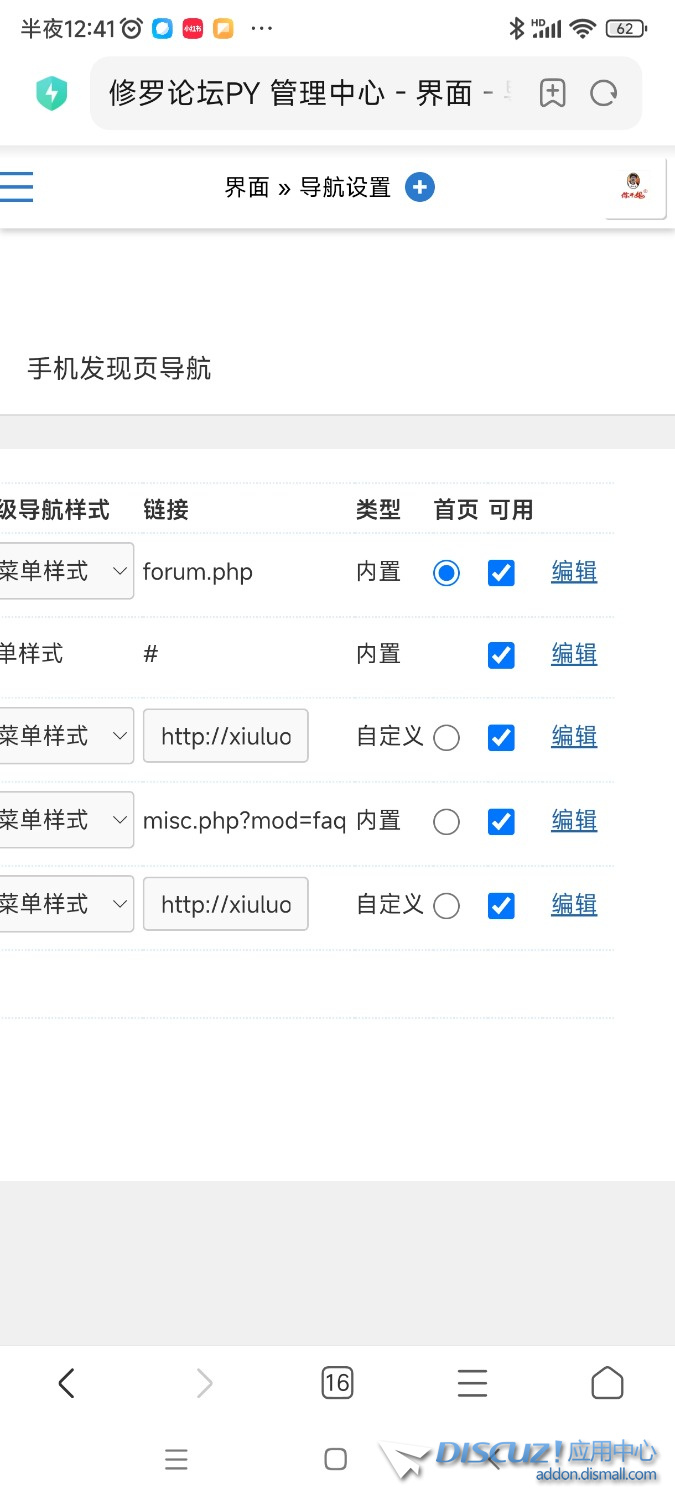675x1500 pixels.
Task: Tap the blue plus icon beside 导航设置
Action: point(420,187)
